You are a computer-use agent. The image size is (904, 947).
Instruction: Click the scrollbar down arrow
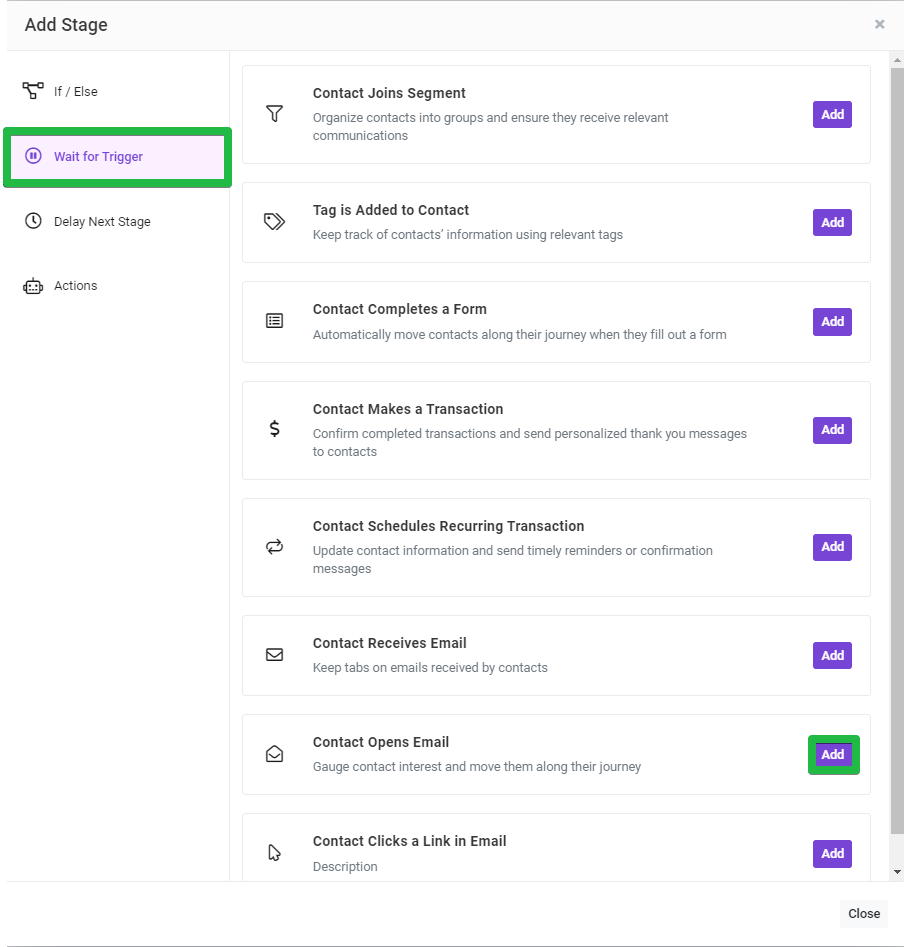897,872
